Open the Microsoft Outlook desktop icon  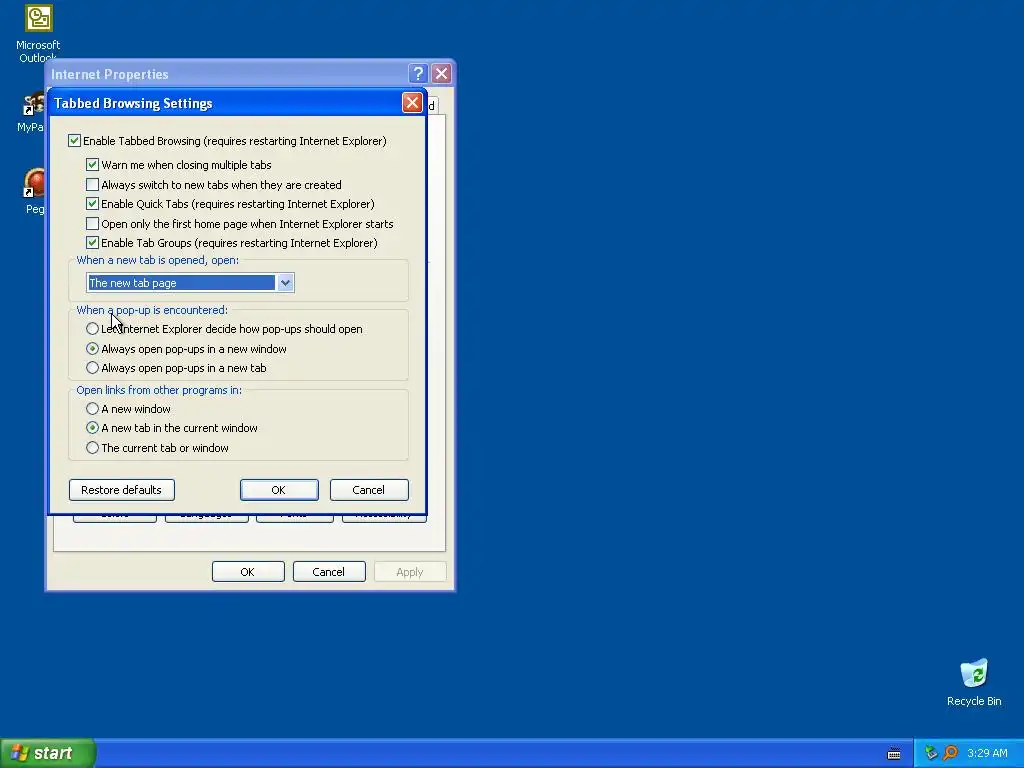pyautogui.click(x=38, y=33)
